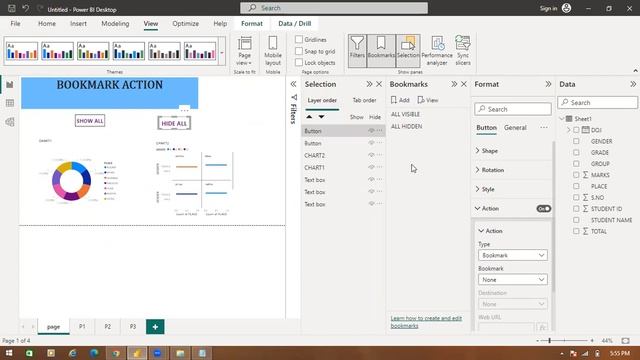Image resolution: width=640 pixels, height=360 pixels.
Task: Switch to General tab in Format pane
Action: click(515, 127)
